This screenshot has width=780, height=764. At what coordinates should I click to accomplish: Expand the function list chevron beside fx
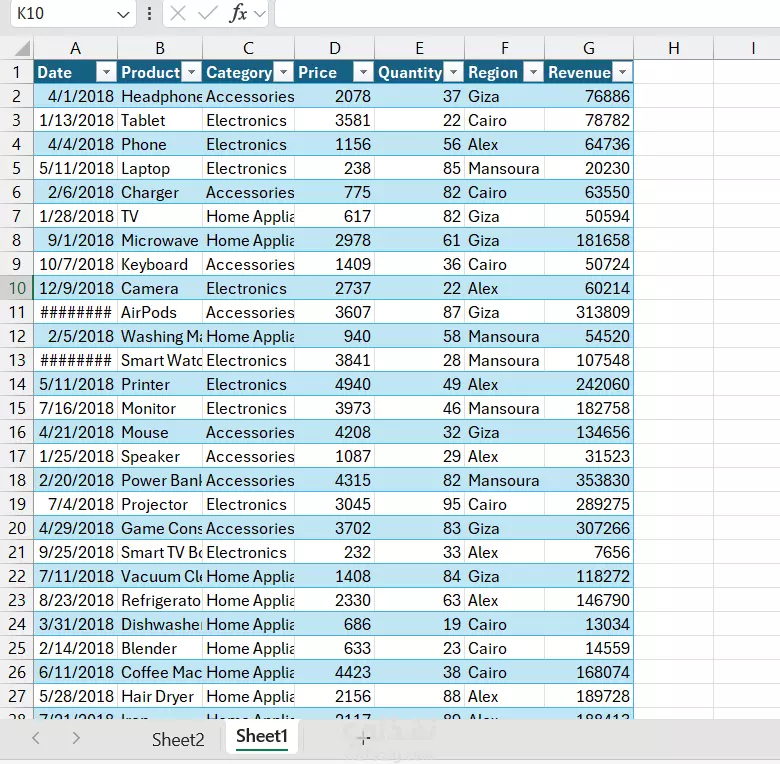point(259,14)
